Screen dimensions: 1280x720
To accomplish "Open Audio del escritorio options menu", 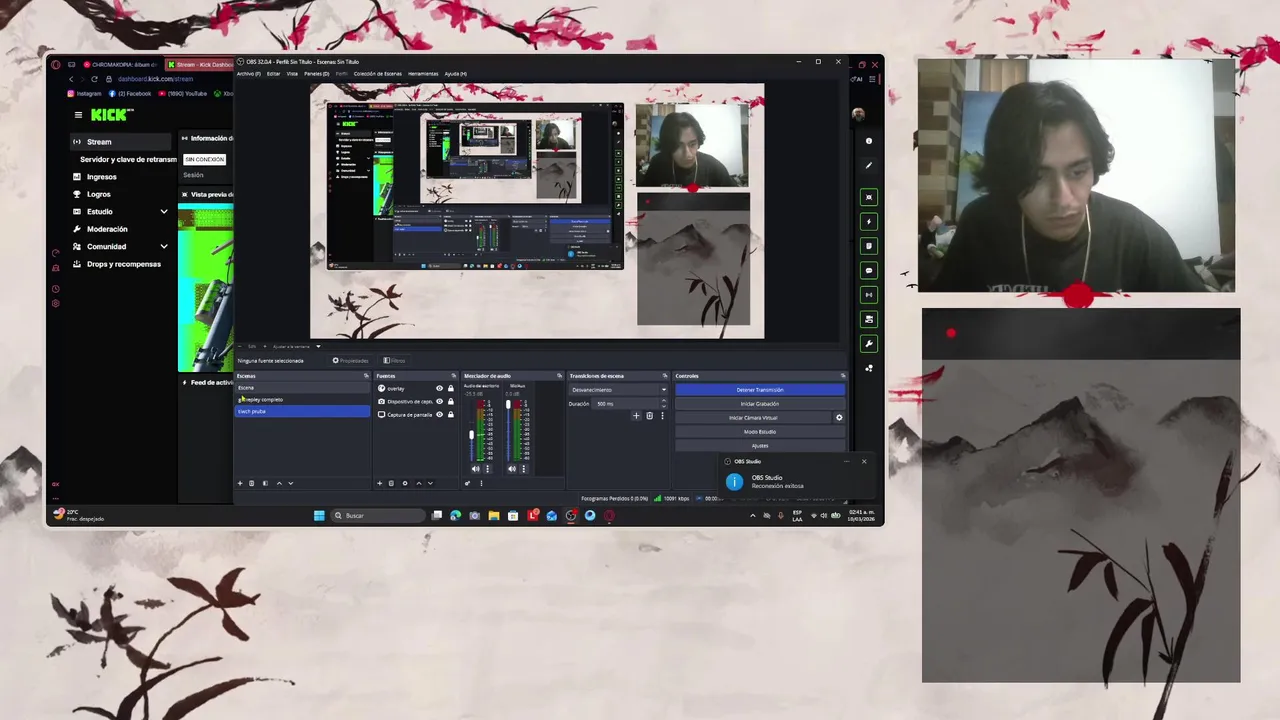I will click(x=487, y=469).
